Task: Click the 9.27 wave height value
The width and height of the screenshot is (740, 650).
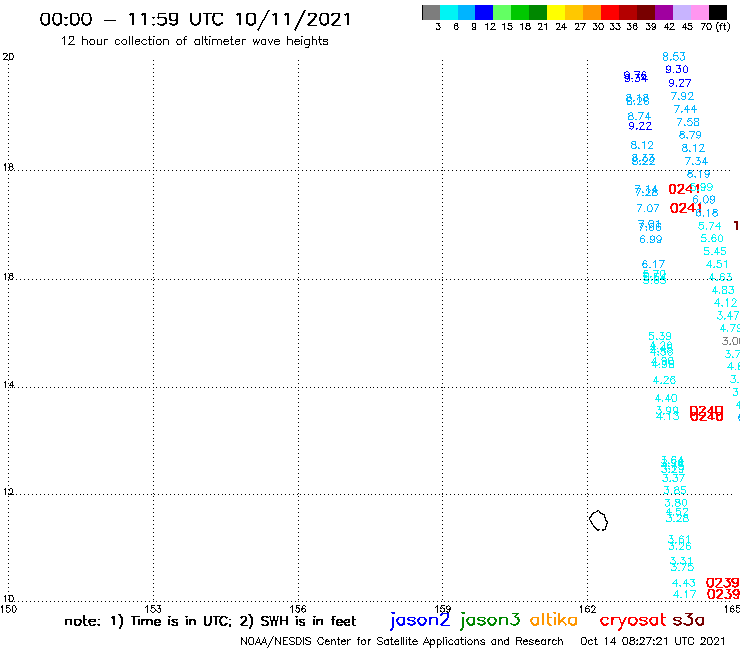Action: tap(680, 83)
